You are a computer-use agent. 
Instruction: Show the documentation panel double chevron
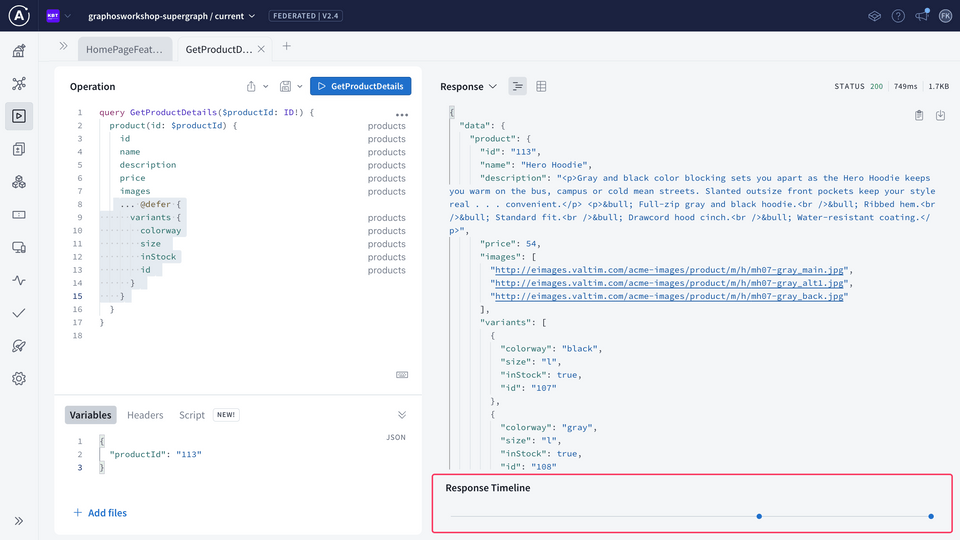(x=63, y=46)
